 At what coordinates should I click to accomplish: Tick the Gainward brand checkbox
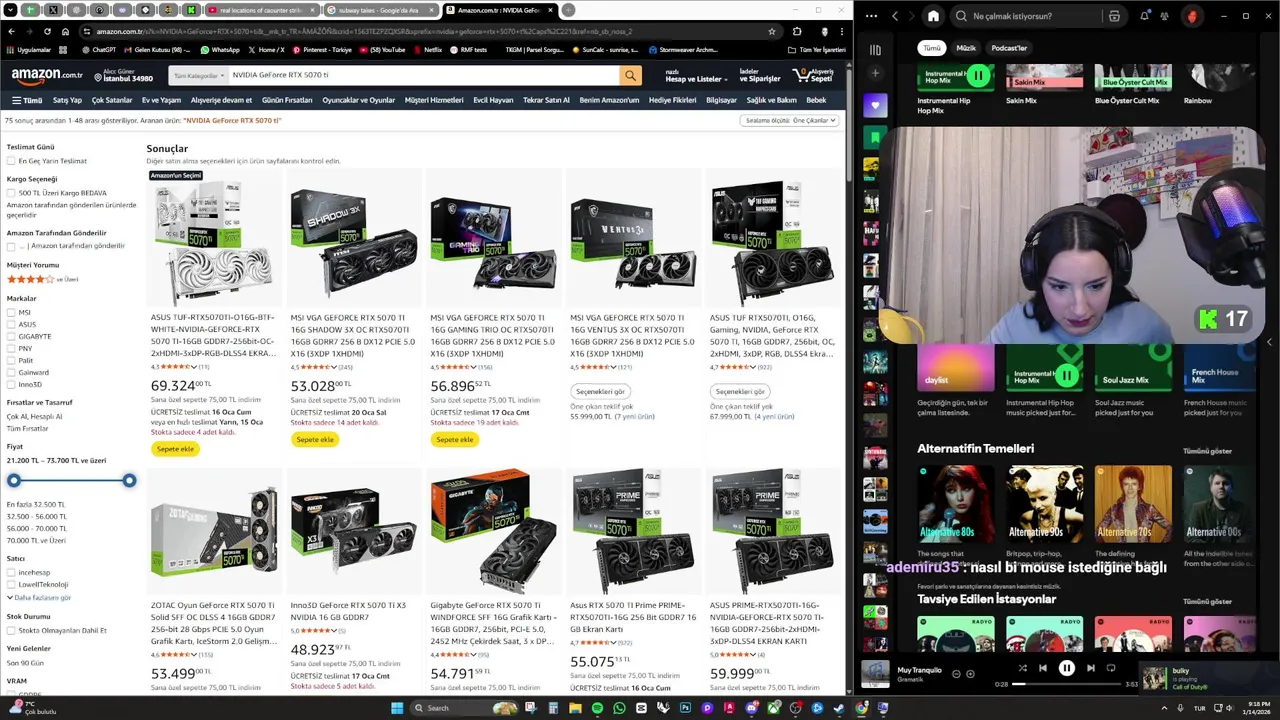coord(11,372)
